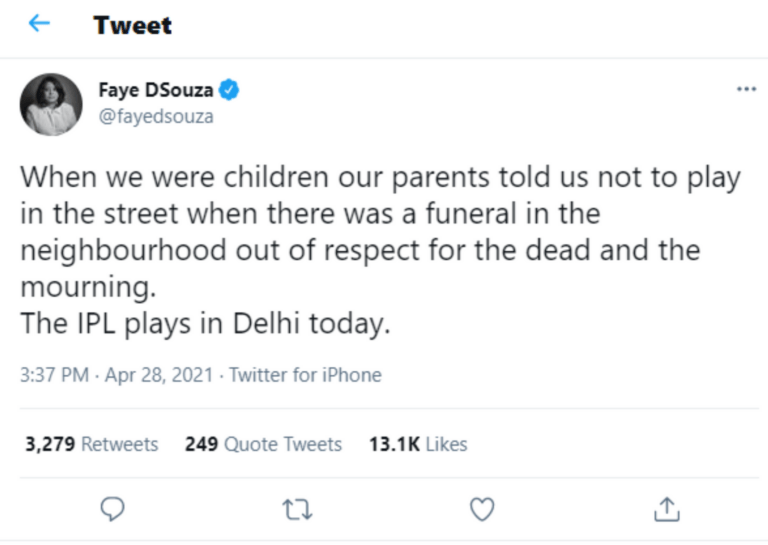The height and width of the screenshot is (545, 768).
Task: Click the line 'The IPL plays in Delhi today.'
Action: tap(205, 324)
